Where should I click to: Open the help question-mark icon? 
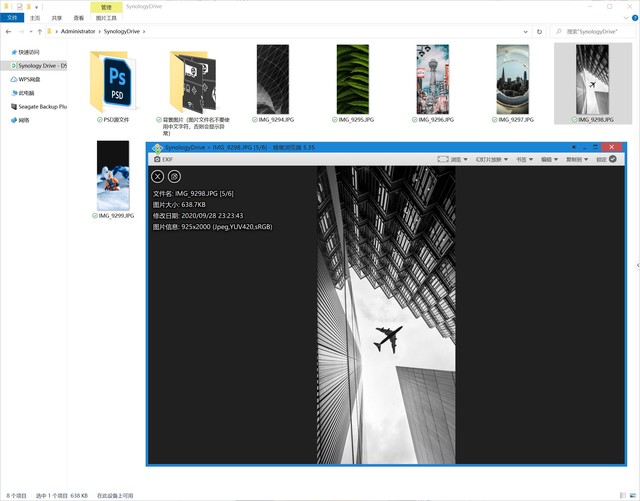pyautogui.click(x=635, y=18)
